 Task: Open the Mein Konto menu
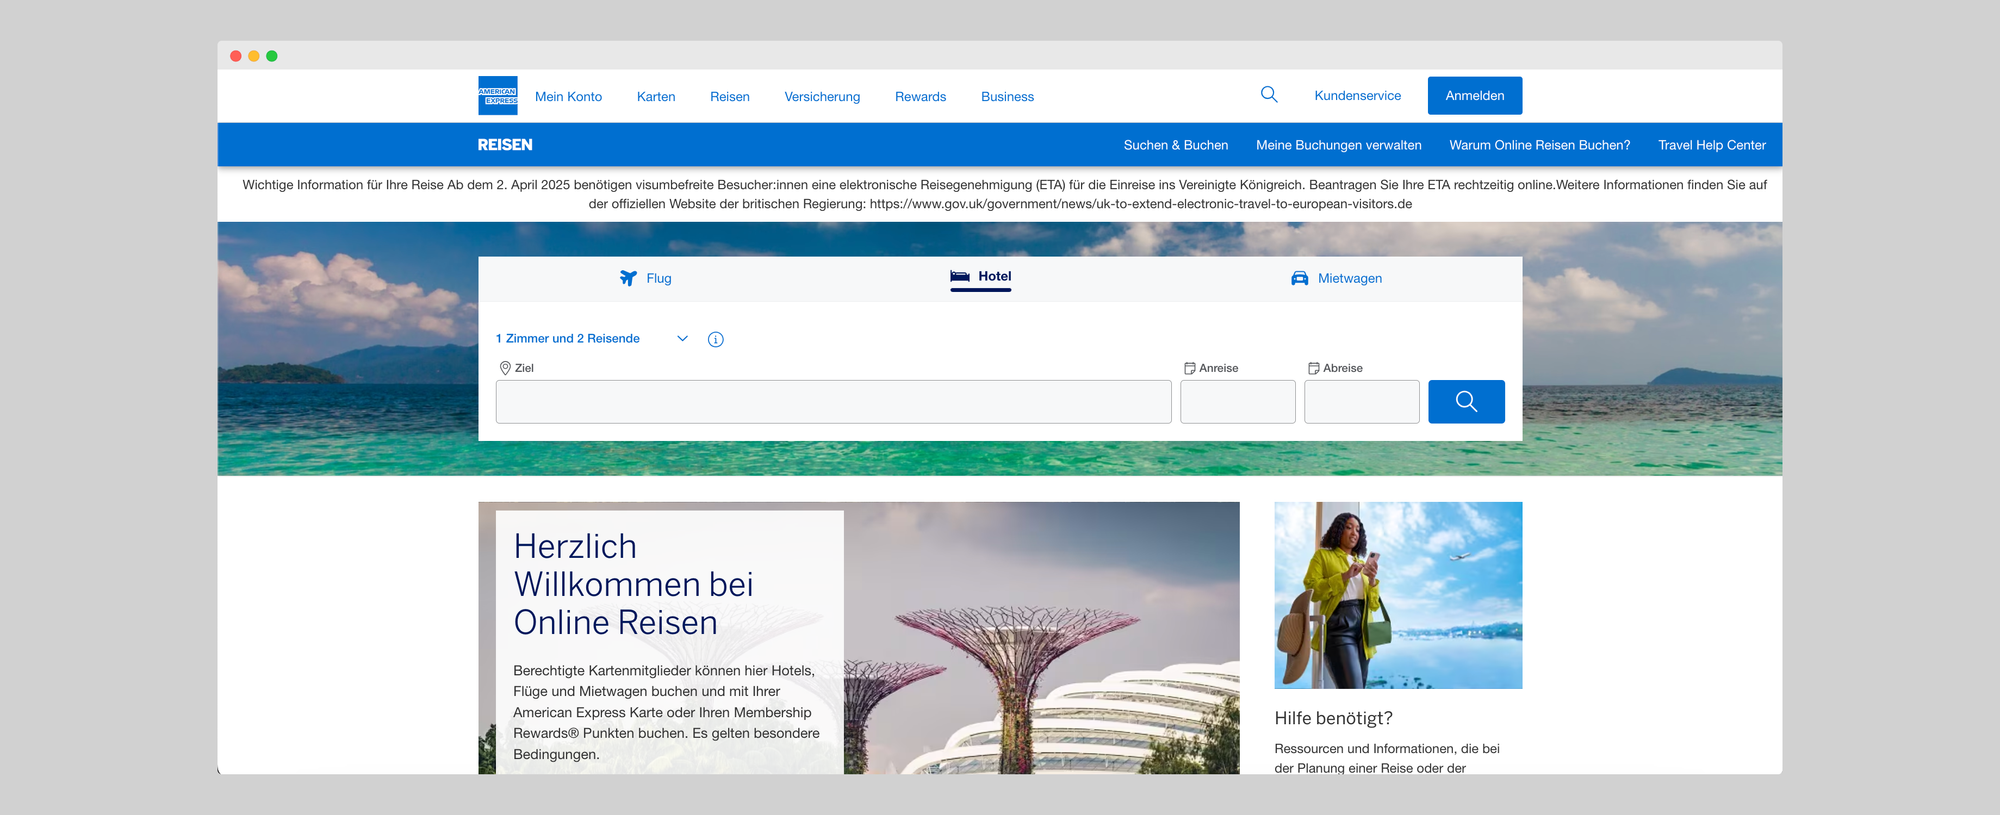click(x=568, y=97)
